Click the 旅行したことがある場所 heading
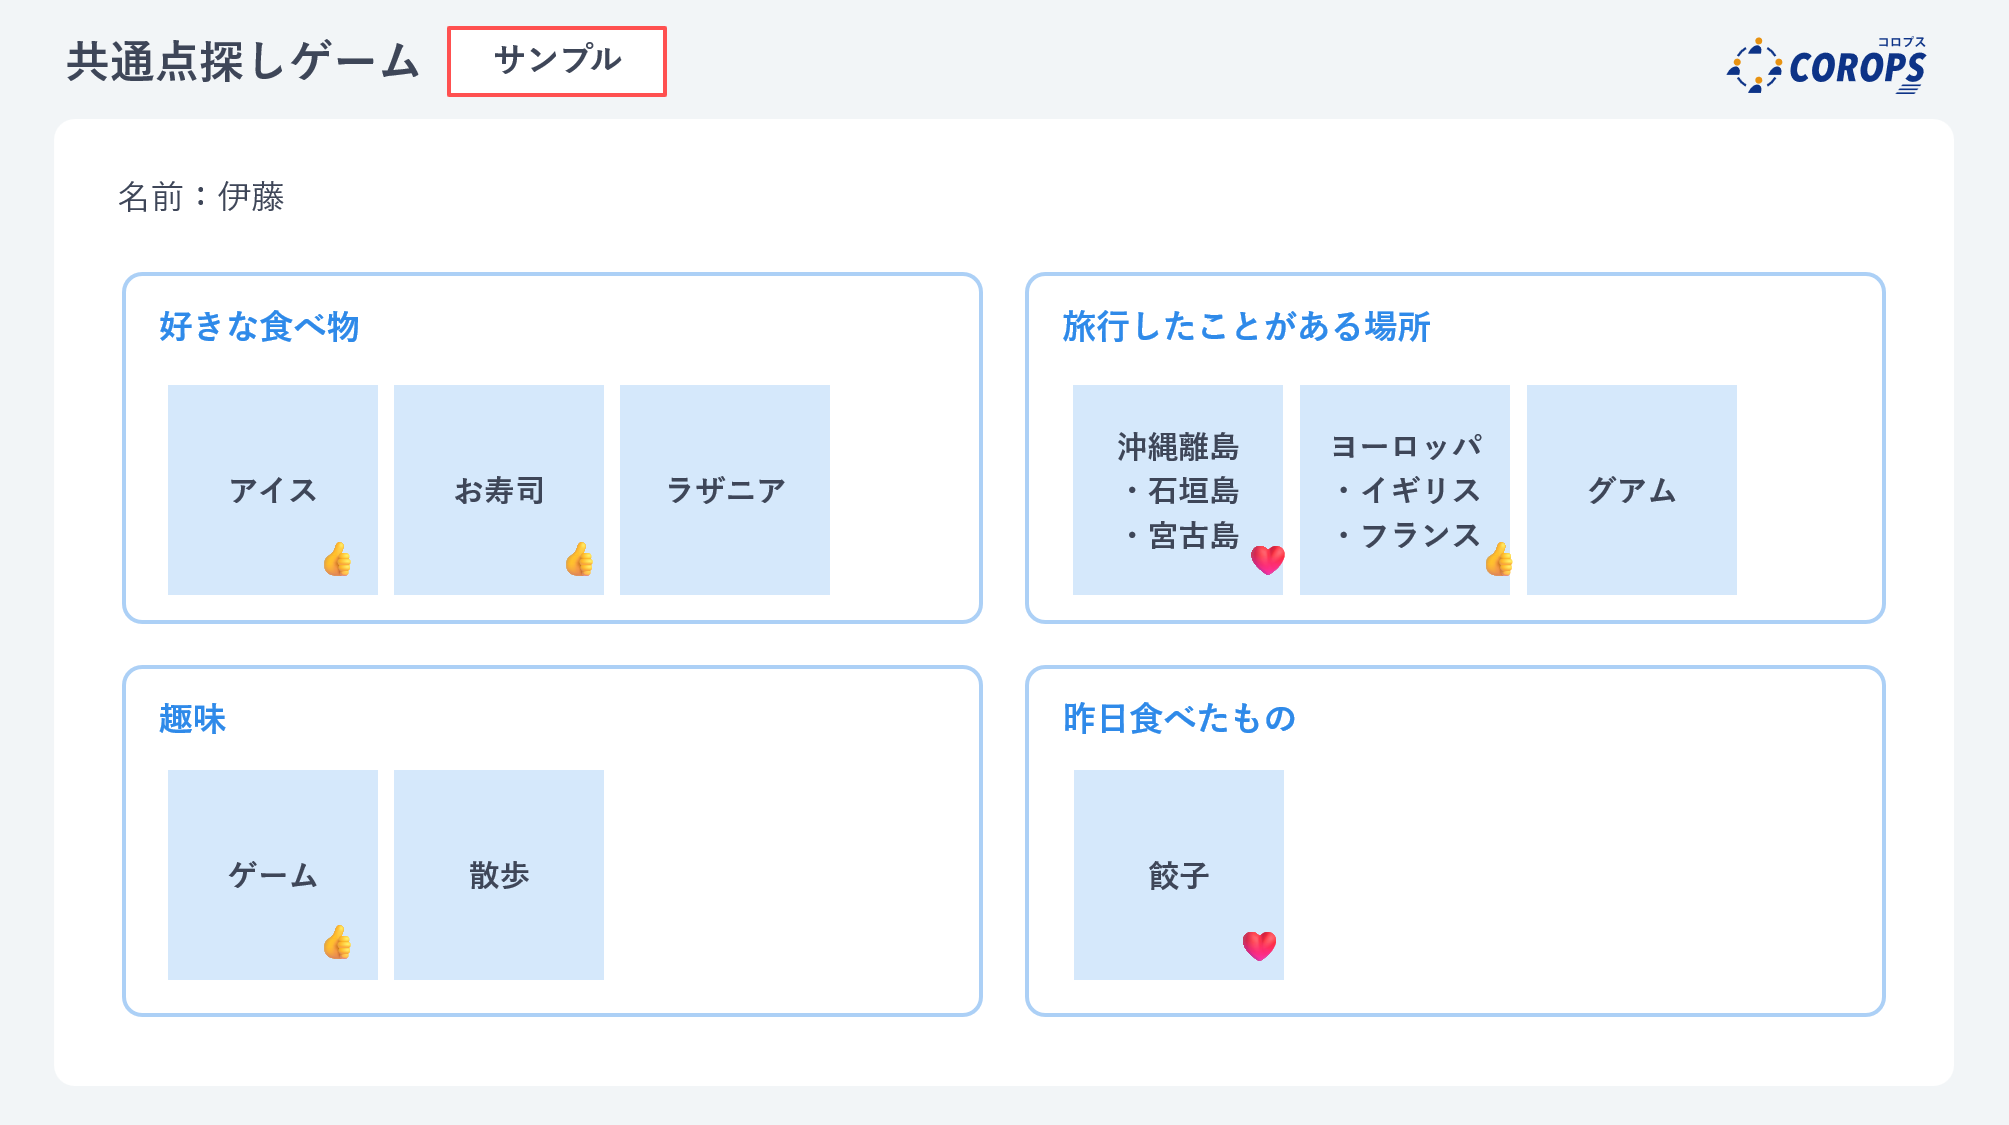Viewport: 2009px width, 1125px height. click(1246, 326)
